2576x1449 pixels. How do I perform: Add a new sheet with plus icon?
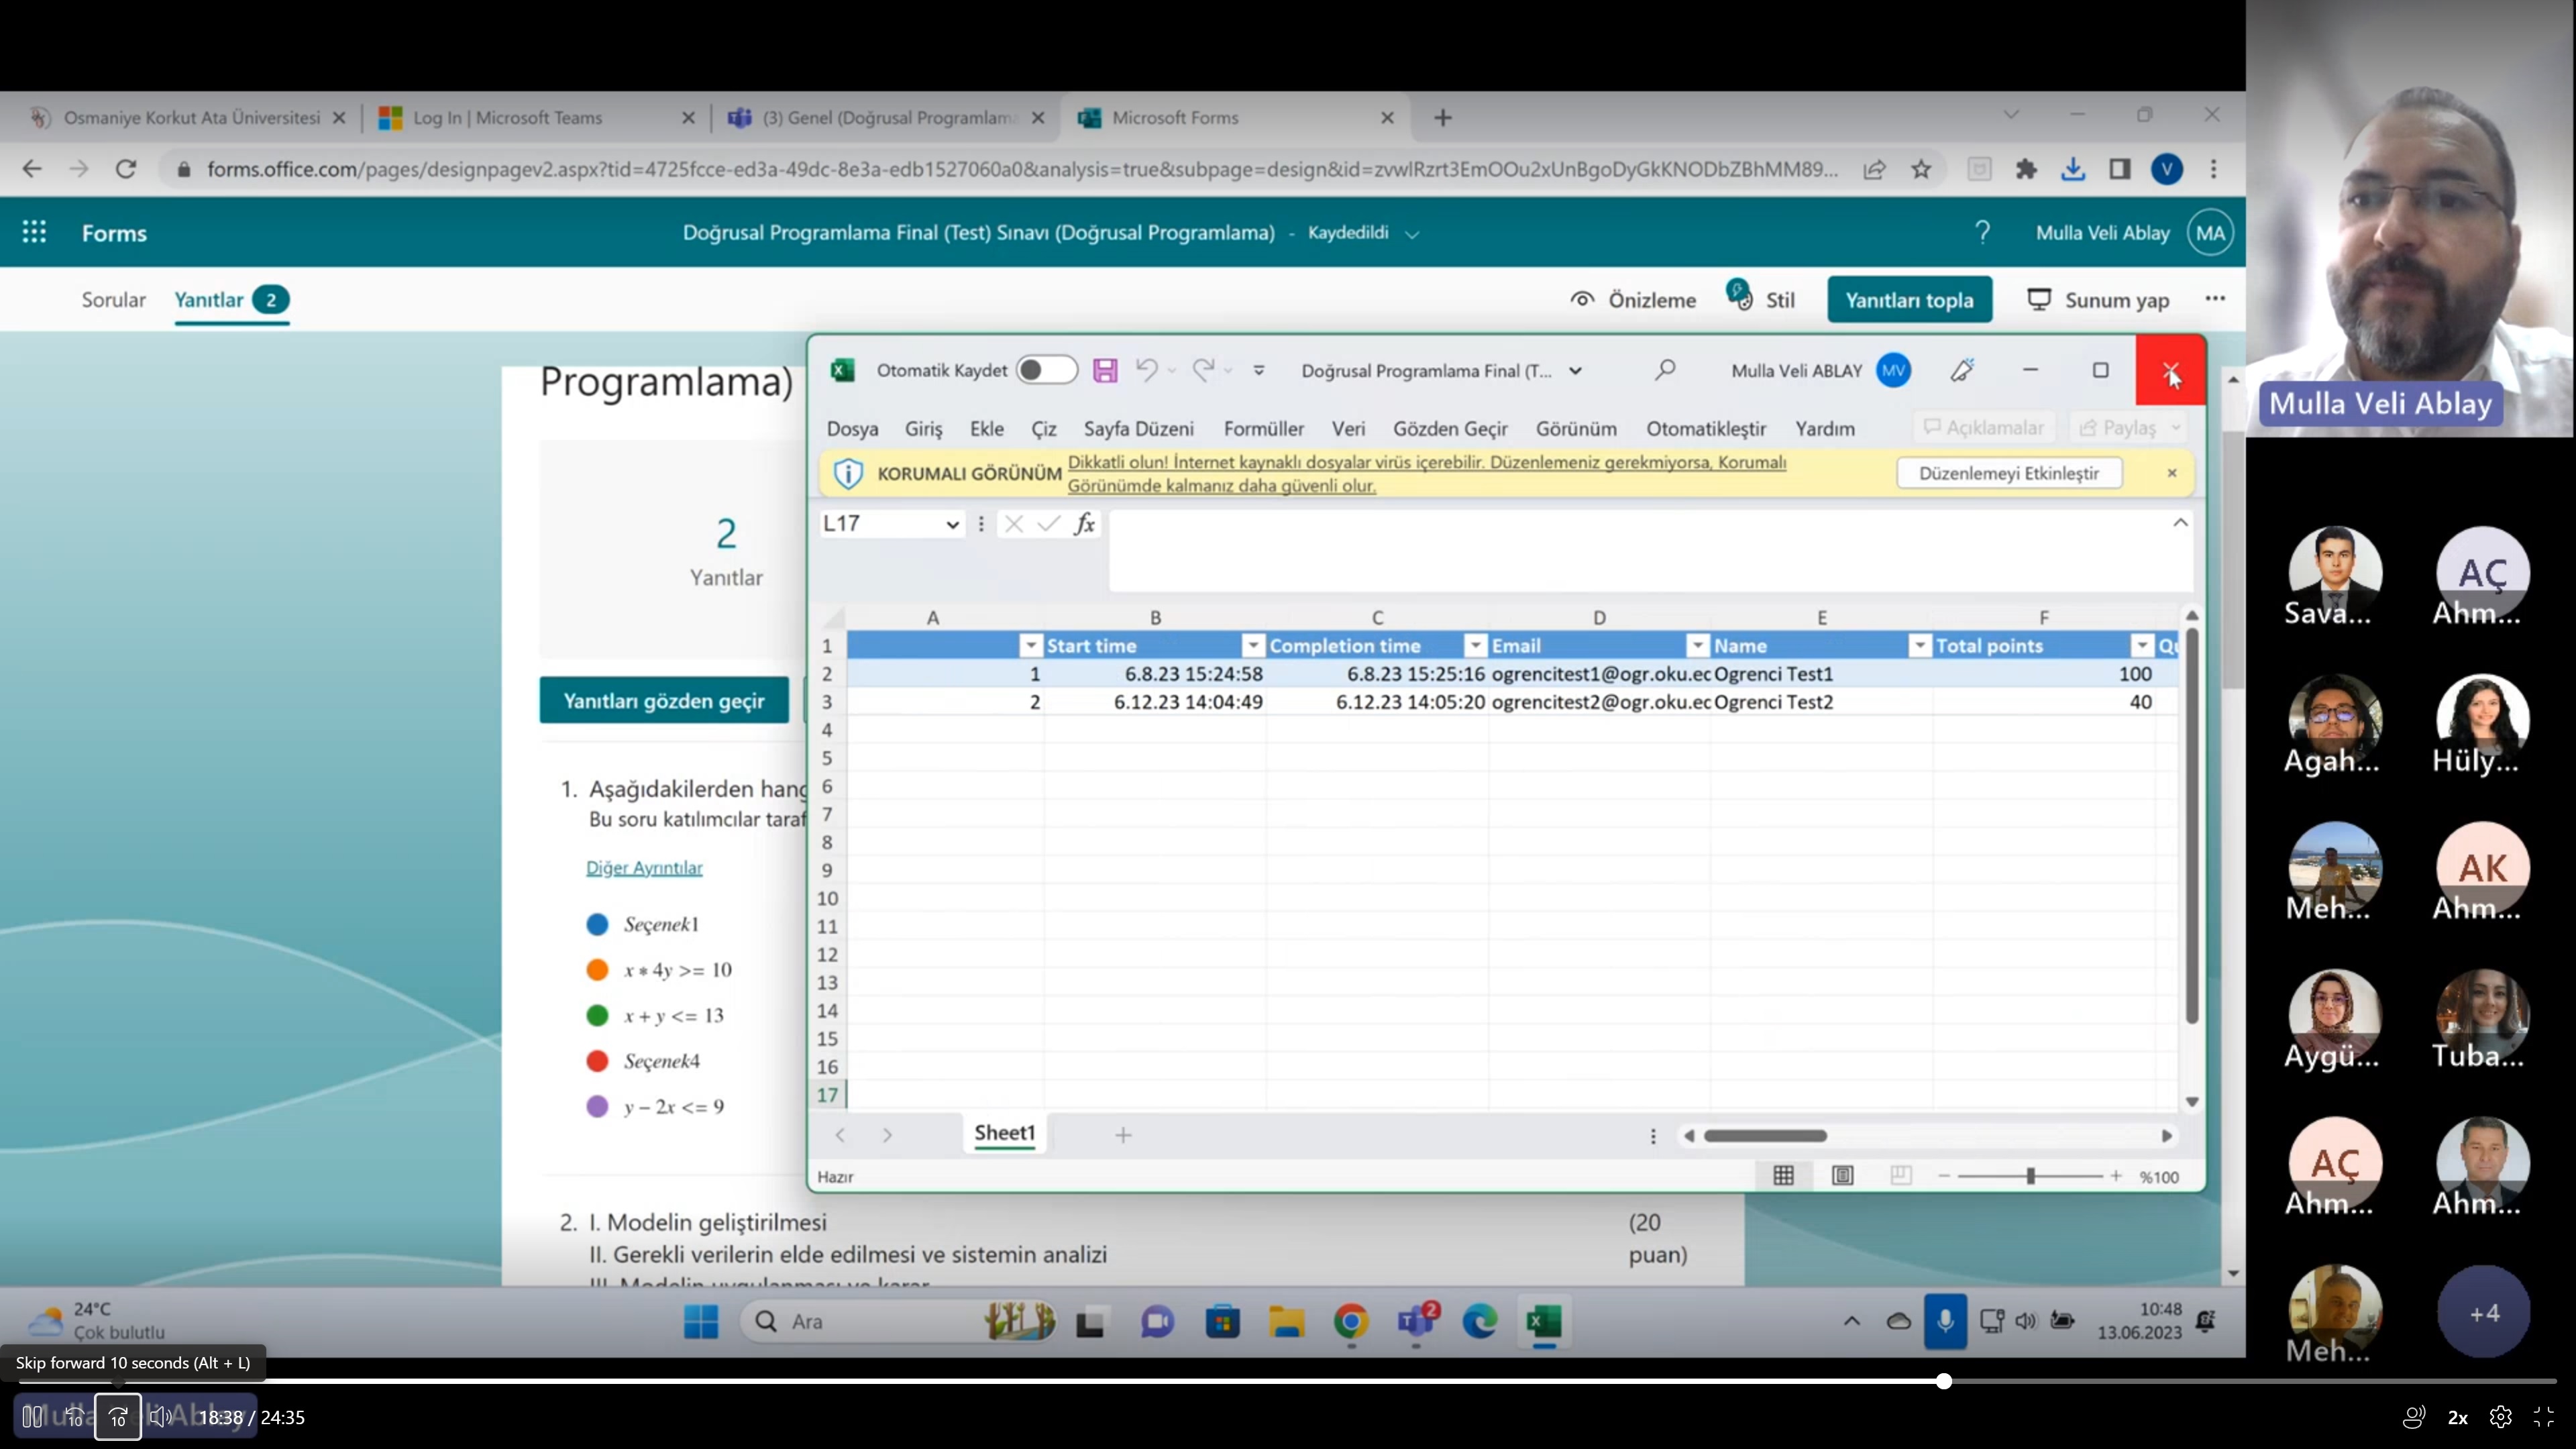[x=1123, y=1135]
